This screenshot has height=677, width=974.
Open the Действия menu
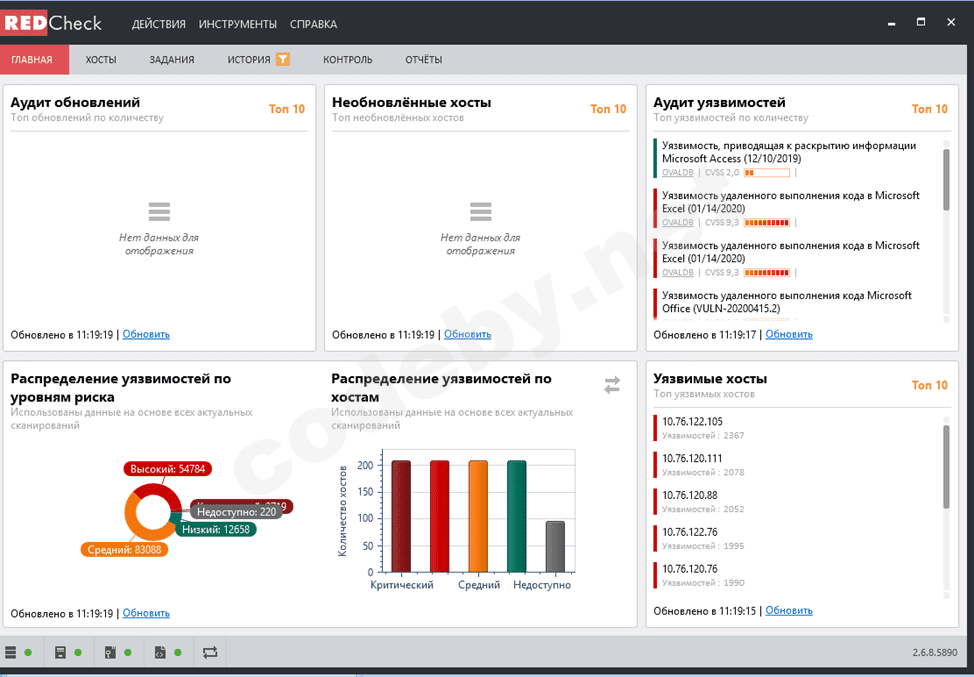pyautogui.click(x=158, y=24)
